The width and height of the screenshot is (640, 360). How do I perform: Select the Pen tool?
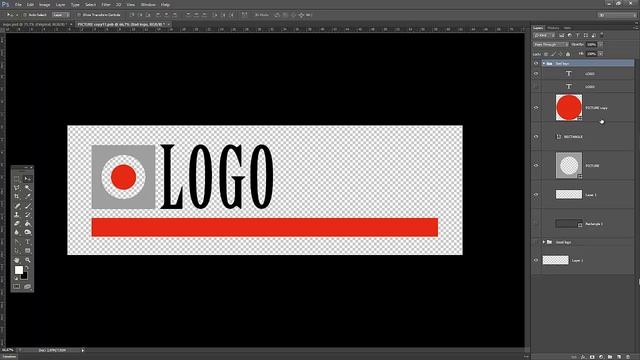pos(17,242)
